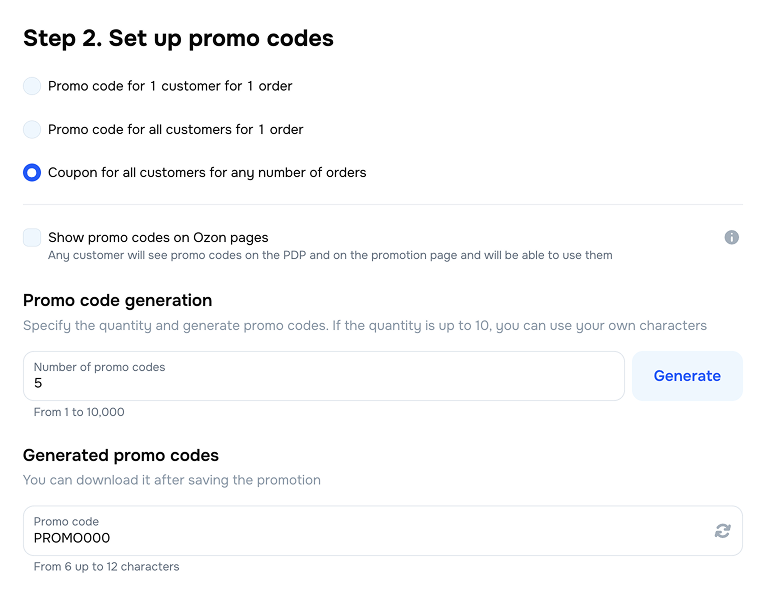Click the Generate button
Viewport: 769px width, 601px height.
click(687, 376)
